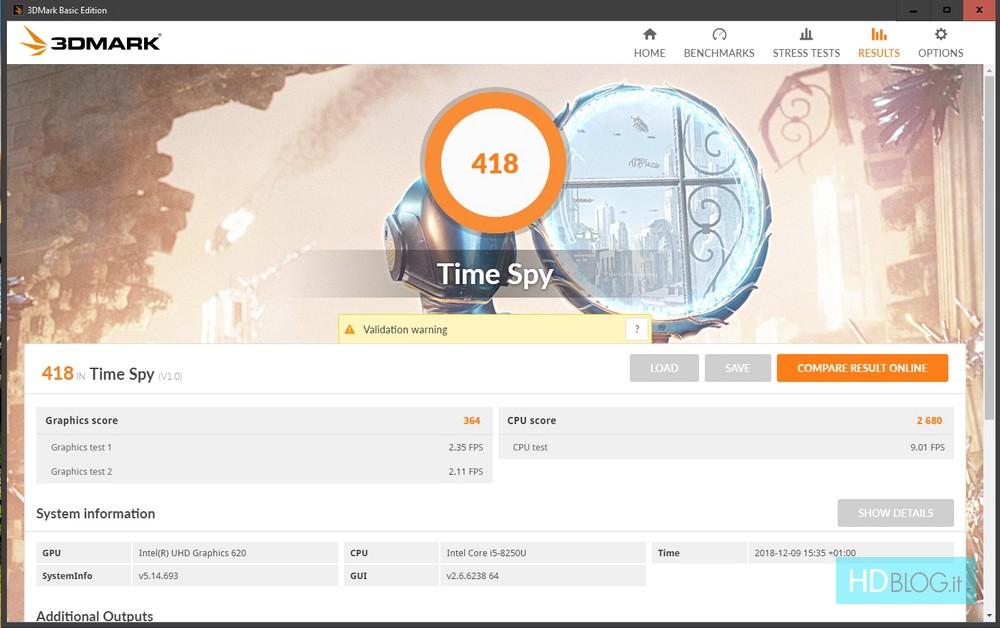
Task: Close the 3DMark window
Action: (x=980, y=10)
